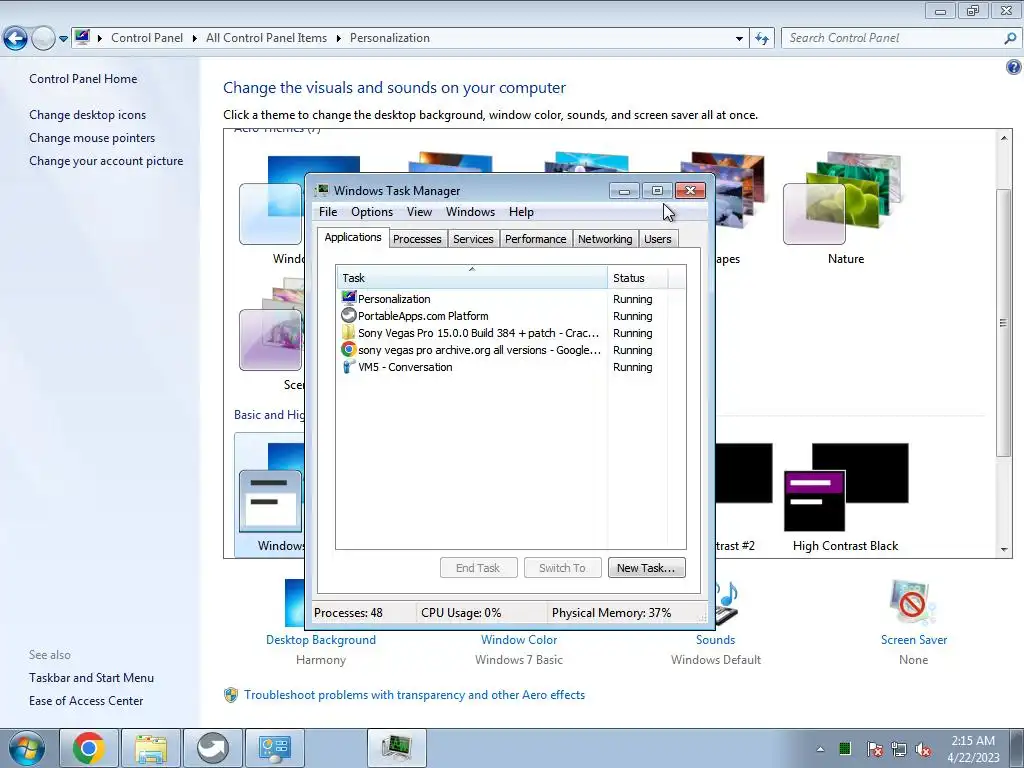Image resolution: width=1024 pixels, height=768 pixels.
Task: Open Troubleshoot problems with transparency link
Action: click(414, 695)
